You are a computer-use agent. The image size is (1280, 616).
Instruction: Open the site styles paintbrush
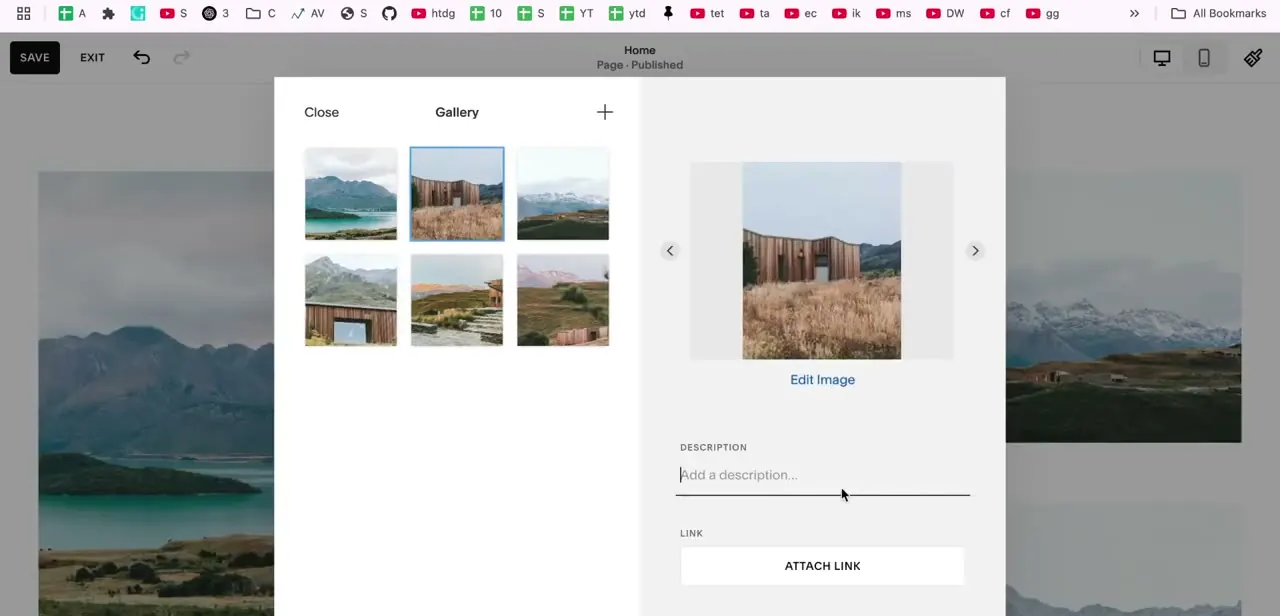click(1253, 58)
